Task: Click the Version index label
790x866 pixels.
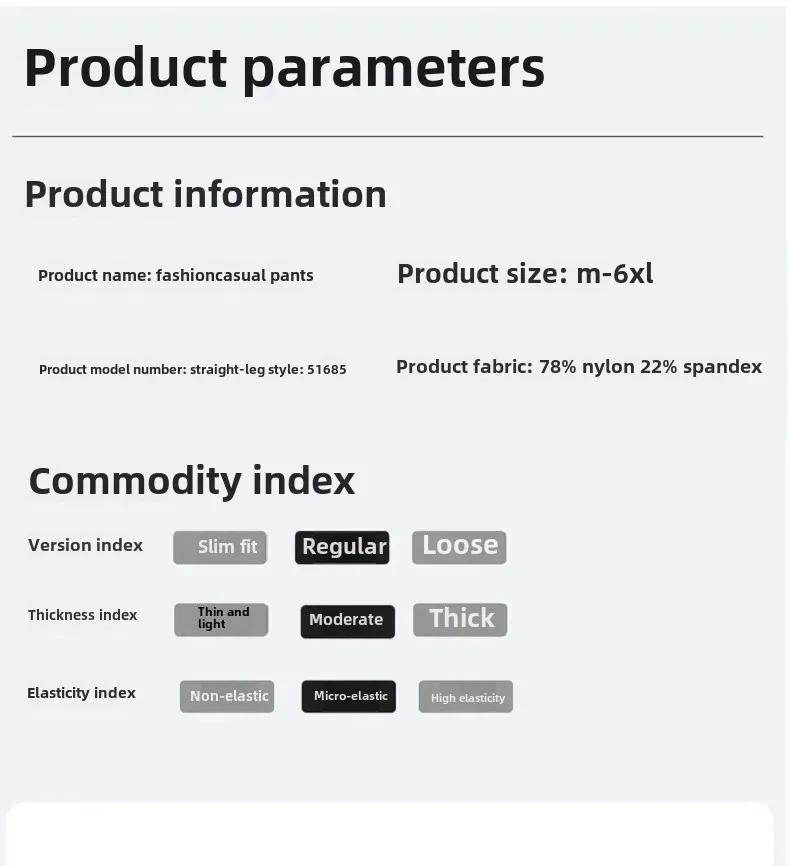Action: 86,545
